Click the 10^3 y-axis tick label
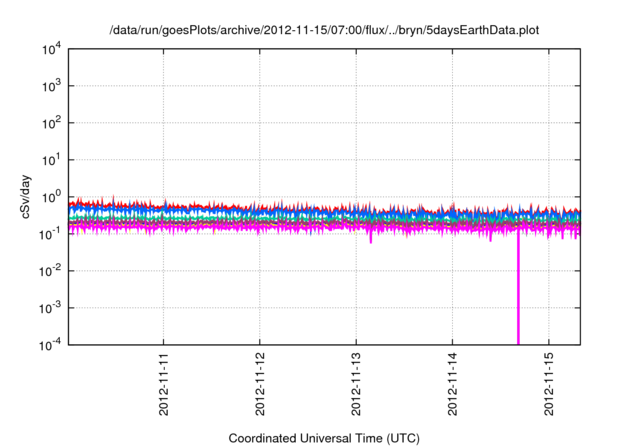 click(52, 86)
